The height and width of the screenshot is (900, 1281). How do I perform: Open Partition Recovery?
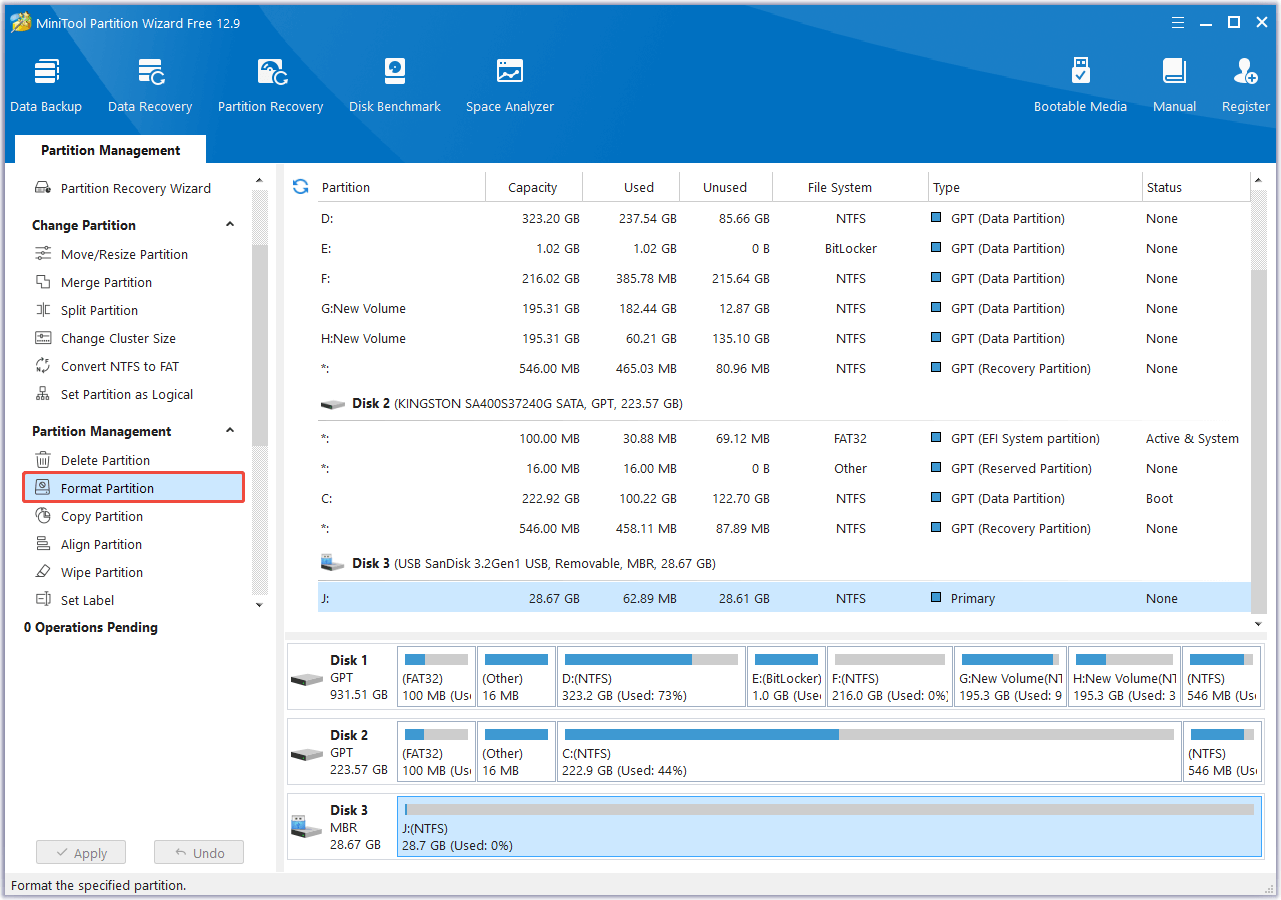click(270, 82)
